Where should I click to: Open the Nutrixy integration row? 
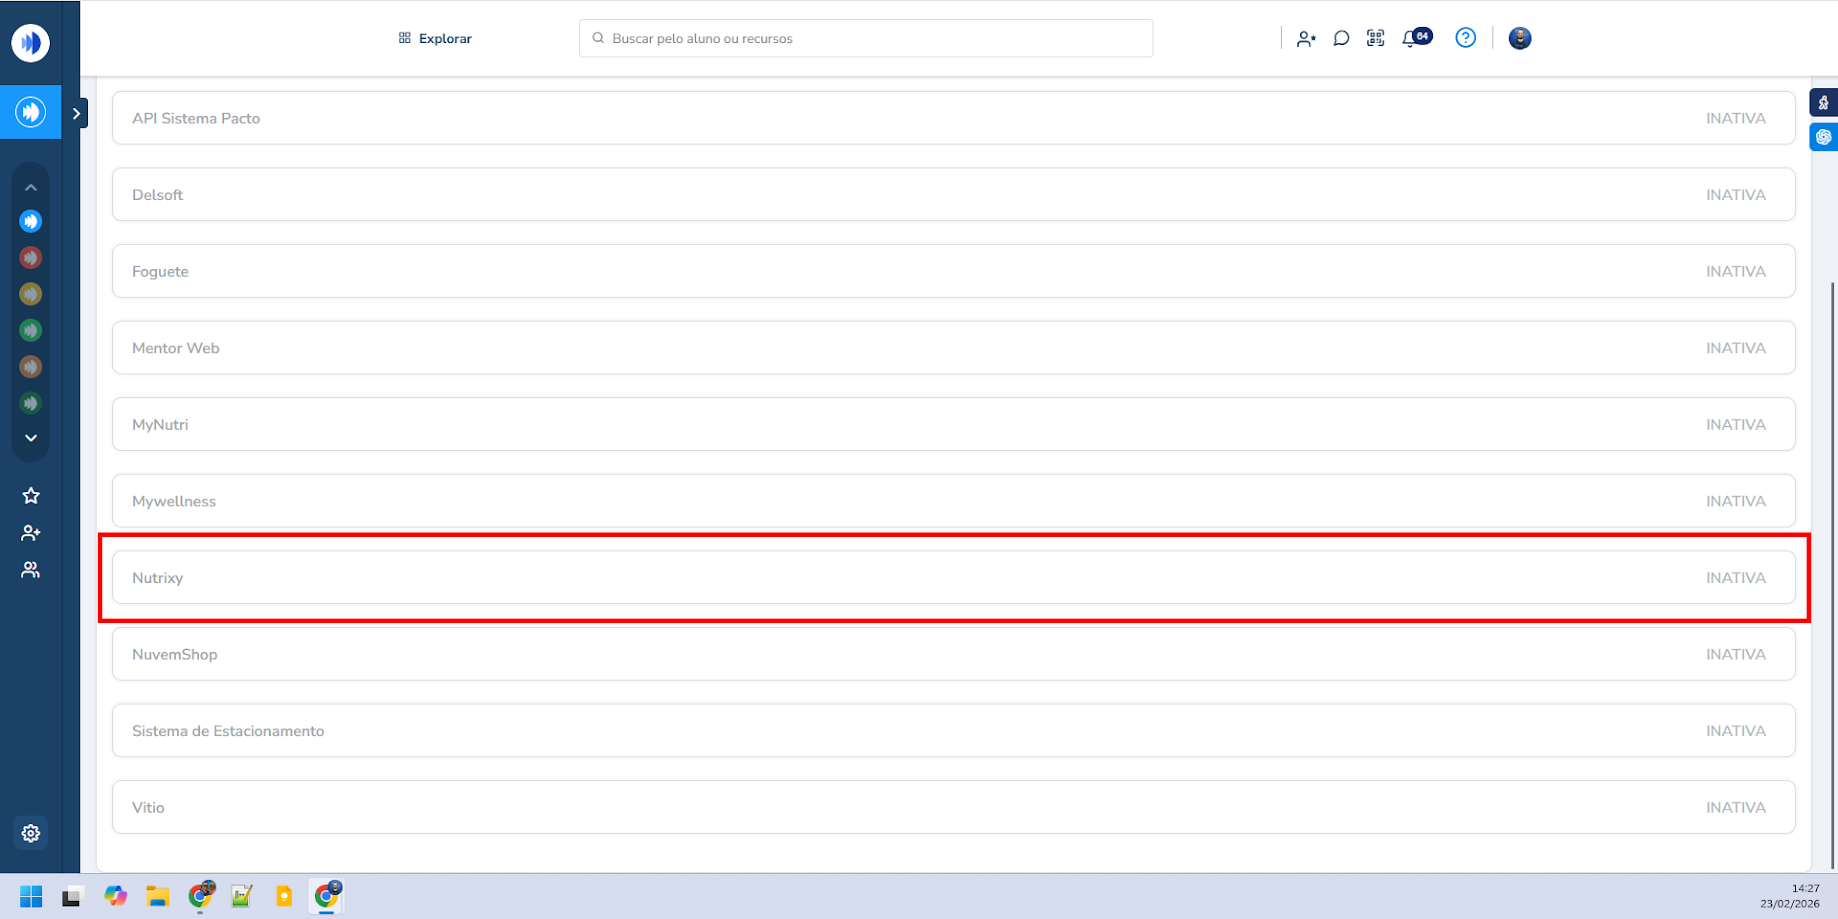(953, 578)
